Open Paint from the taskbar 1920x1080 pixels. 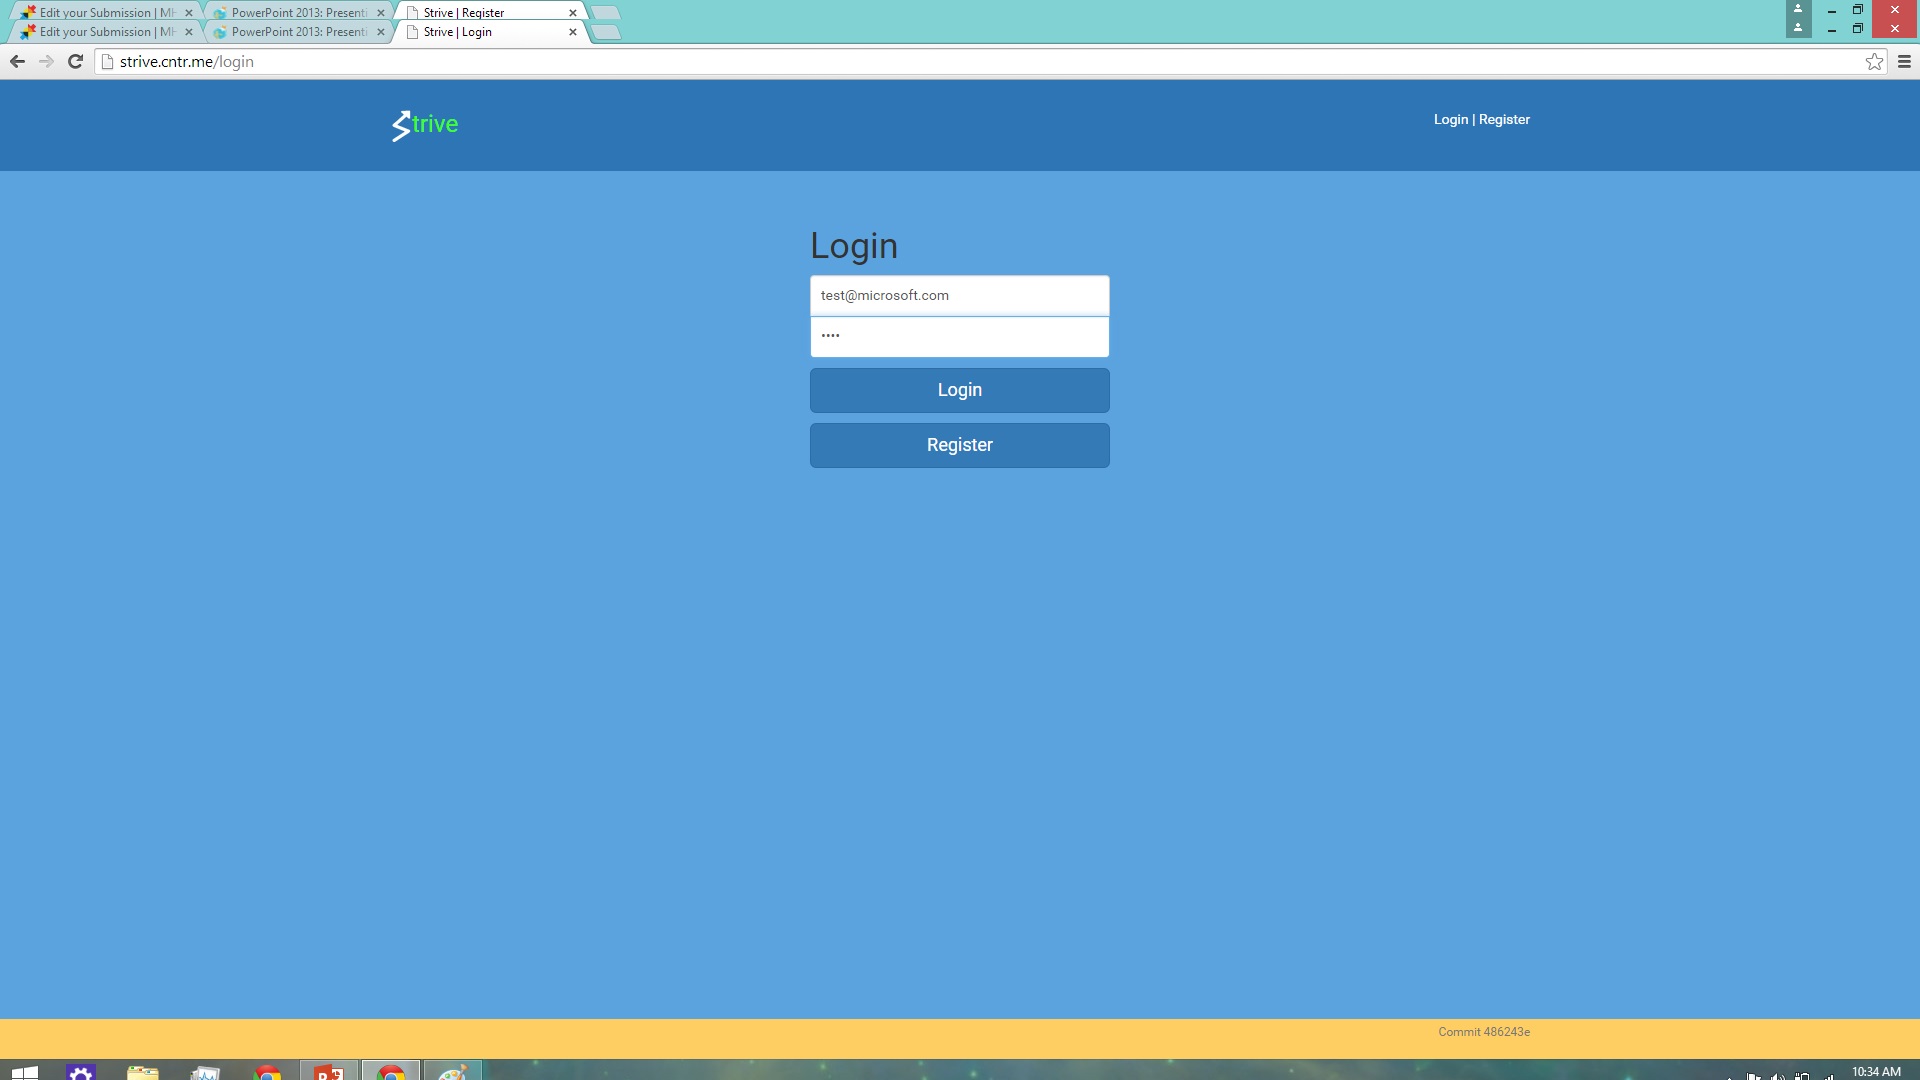(x=453, y=1072)
